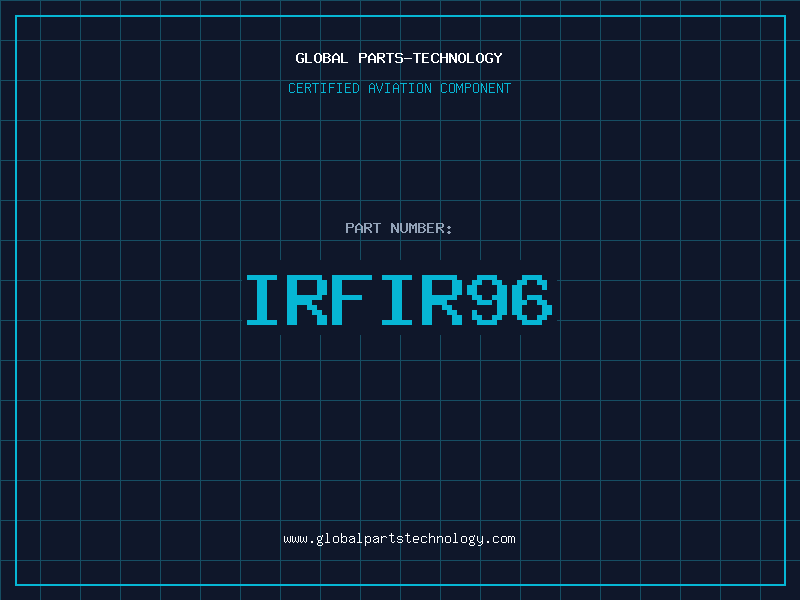Image resolution: width=800 pixels, height=600 pixels.
Task: Click the word PART above the code
Action: [x=364, y=228]
